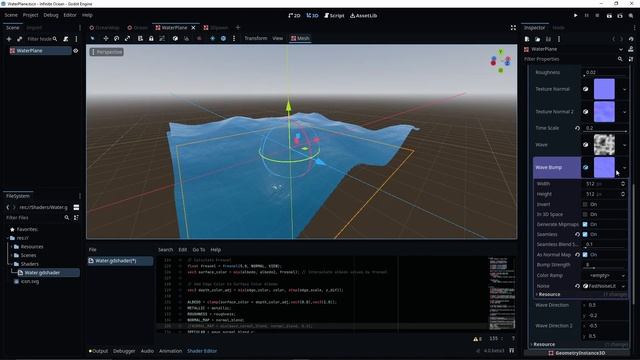Activate the Scale mode tool

(x=127, y=38)
